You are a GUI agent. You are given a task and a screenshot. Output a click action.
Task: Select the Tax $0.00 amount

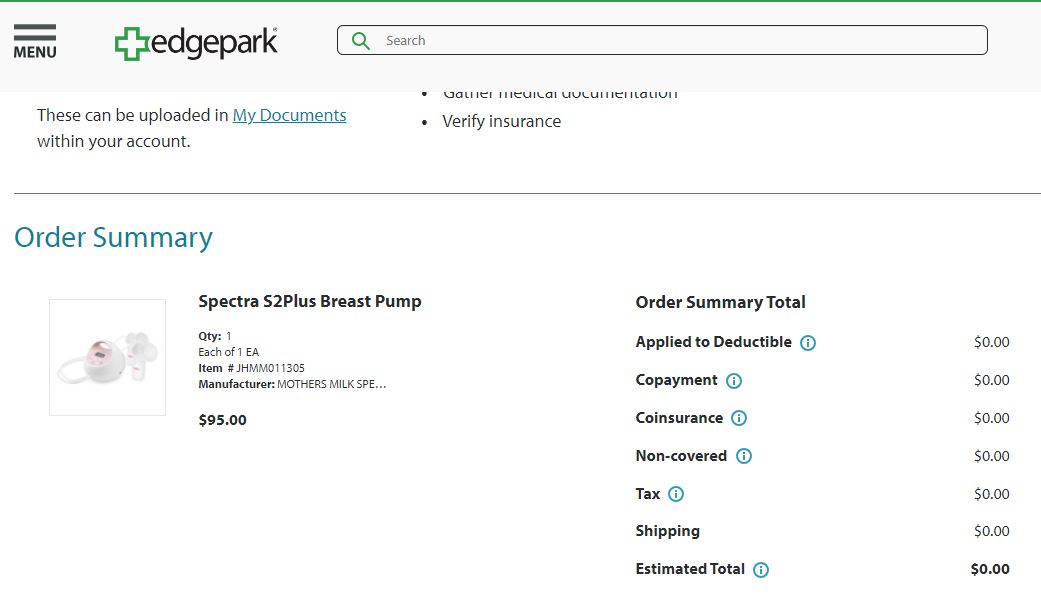(991, 494)
